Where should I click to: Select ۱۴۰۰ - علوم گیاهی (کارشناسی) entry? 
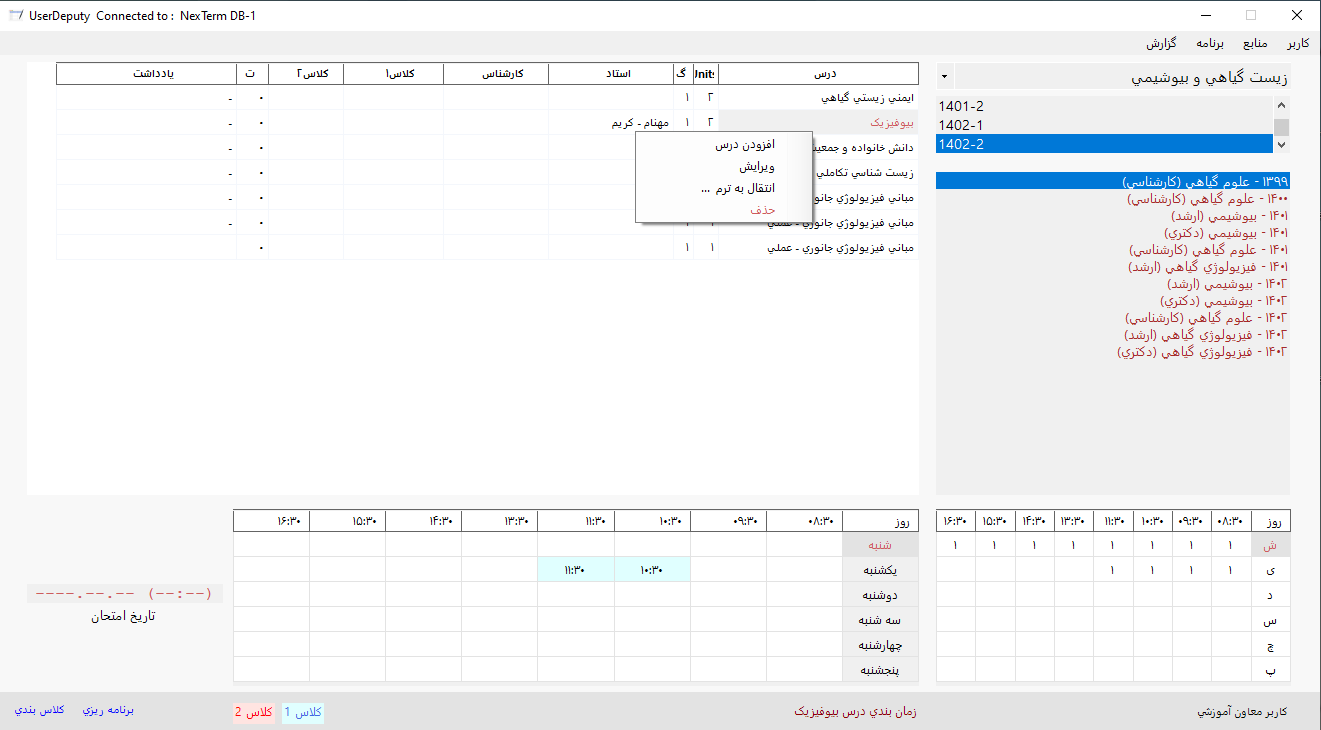point(1207,199)
